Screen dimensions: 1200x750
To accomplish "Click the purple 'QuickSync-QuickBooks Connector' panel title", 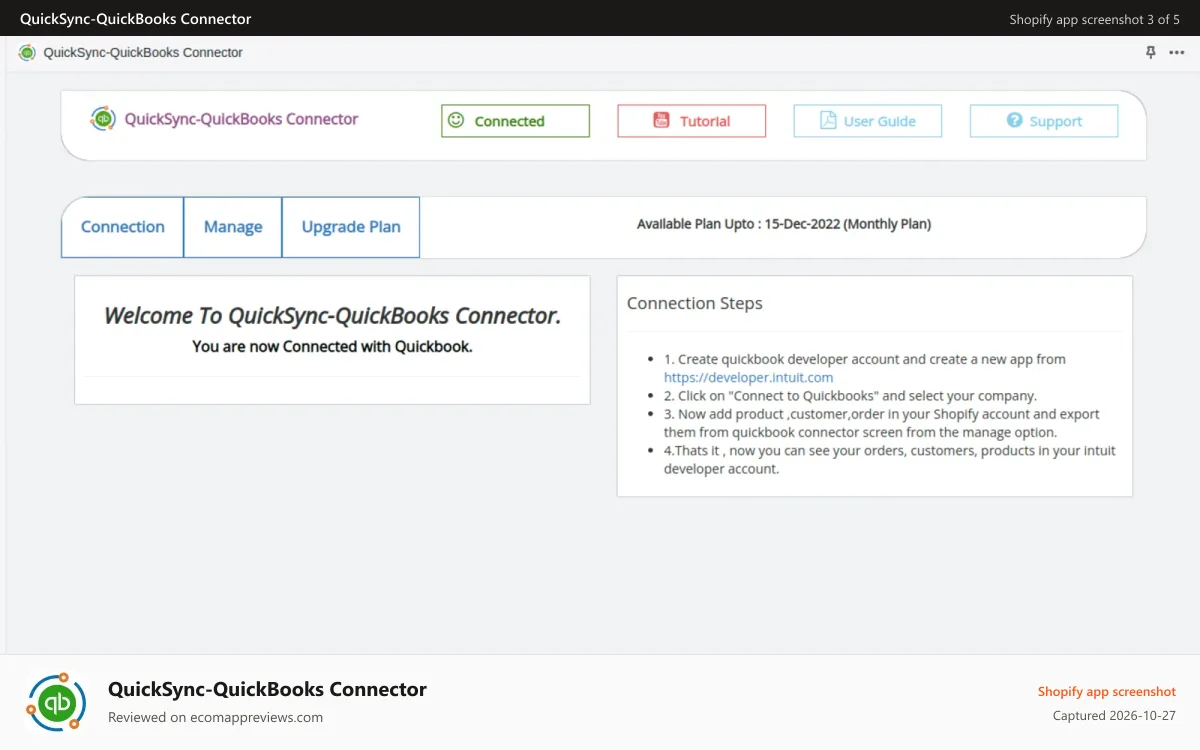I will click(x=241, y=119).
